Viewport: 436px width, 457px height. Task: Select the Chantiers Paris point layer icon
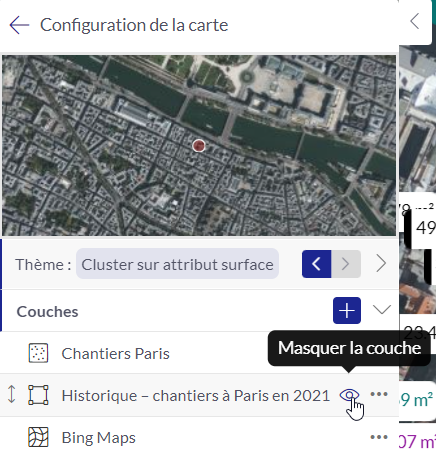[x=38, y=353]
